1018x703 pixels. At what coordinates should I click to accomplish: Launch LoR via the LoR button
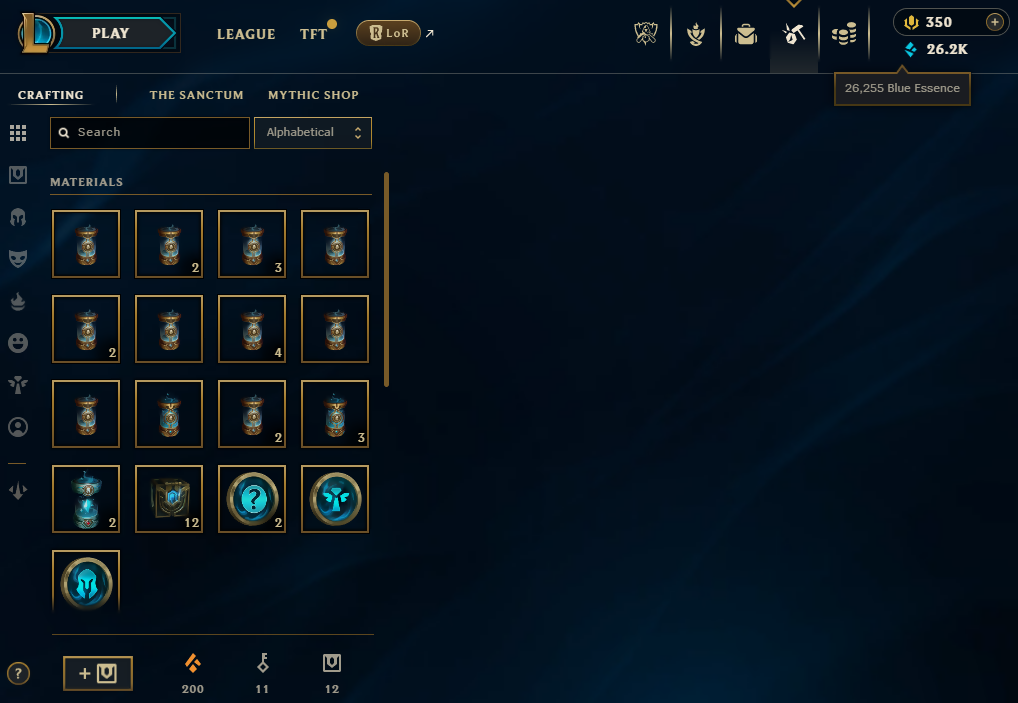(x=388, y=33)
